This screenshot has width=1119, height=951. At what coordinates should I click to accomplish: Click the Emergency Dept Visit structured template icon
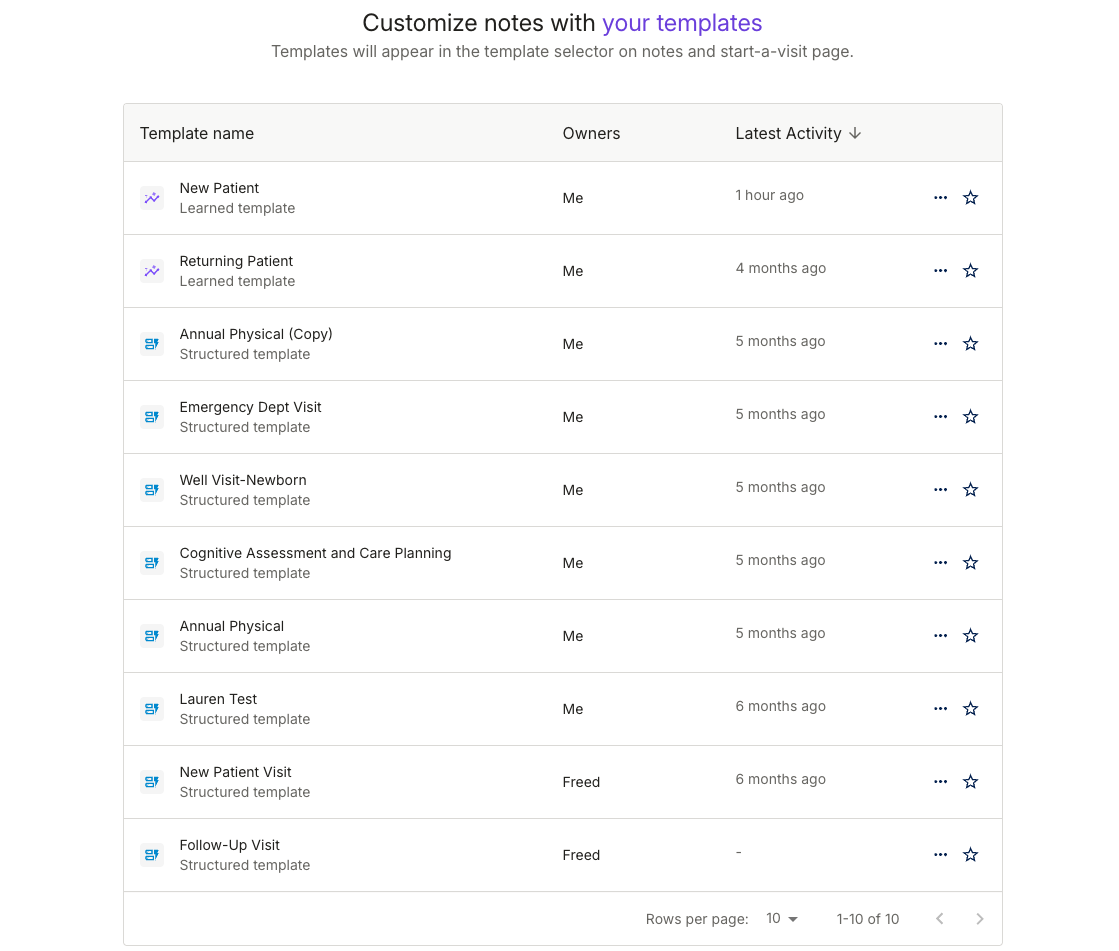pos(152,417)
